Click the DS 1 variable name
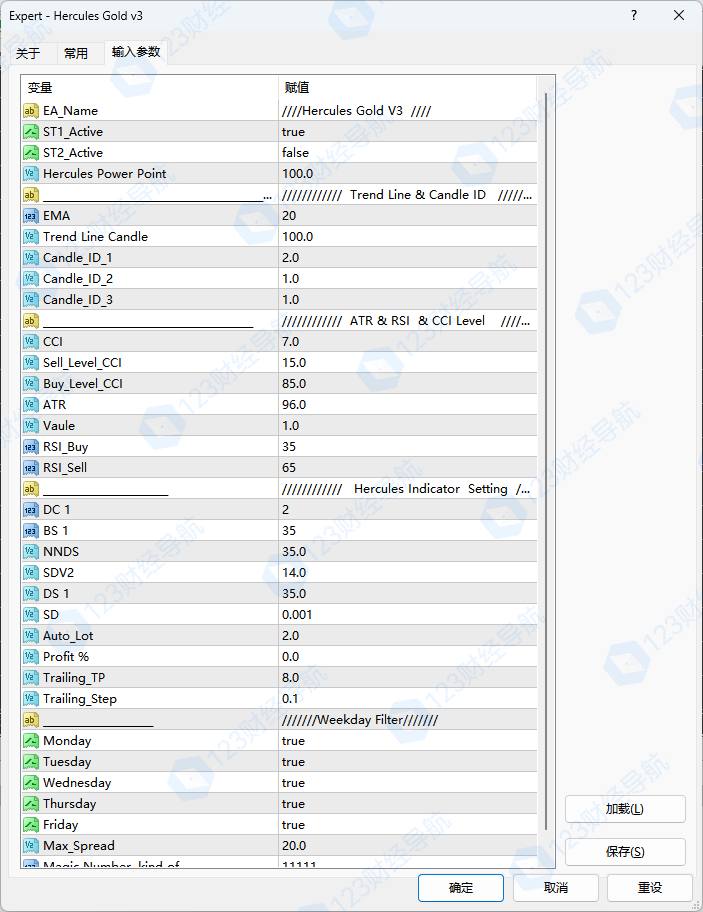This screenshot has width=703, height=912. 56,593
